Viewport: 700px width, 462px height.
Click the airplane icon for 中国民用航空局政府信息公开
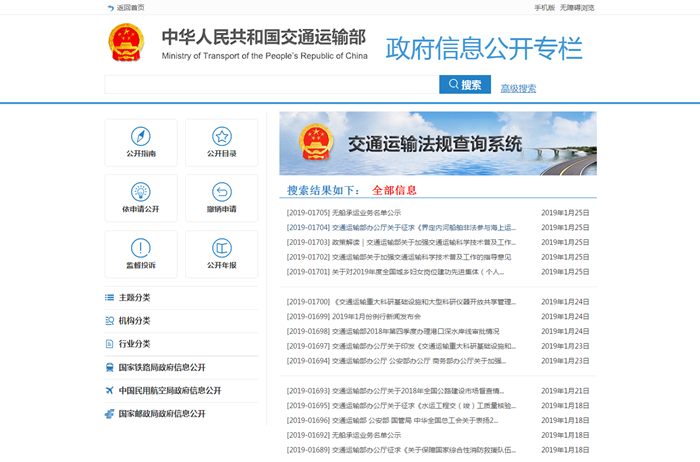[109, 391]
